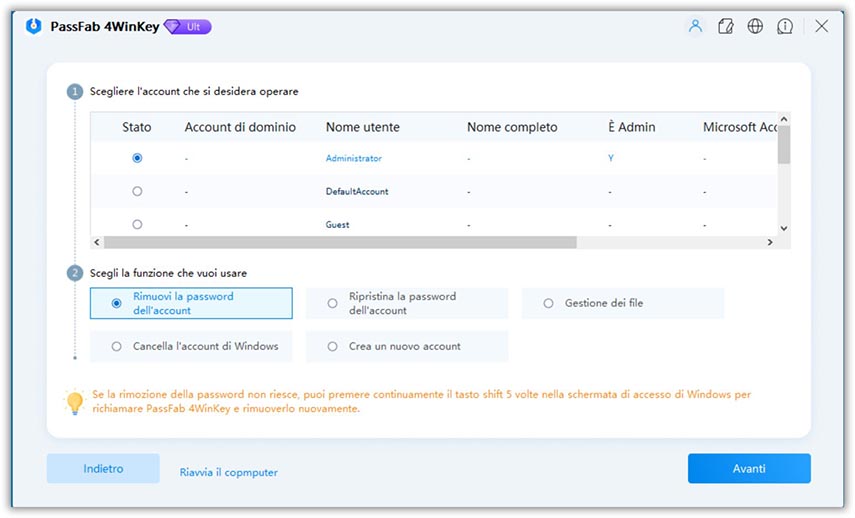This screenshot has width=855, height=518.
Task: Select the Guest account radio button
Action: (x=137, y=225)
